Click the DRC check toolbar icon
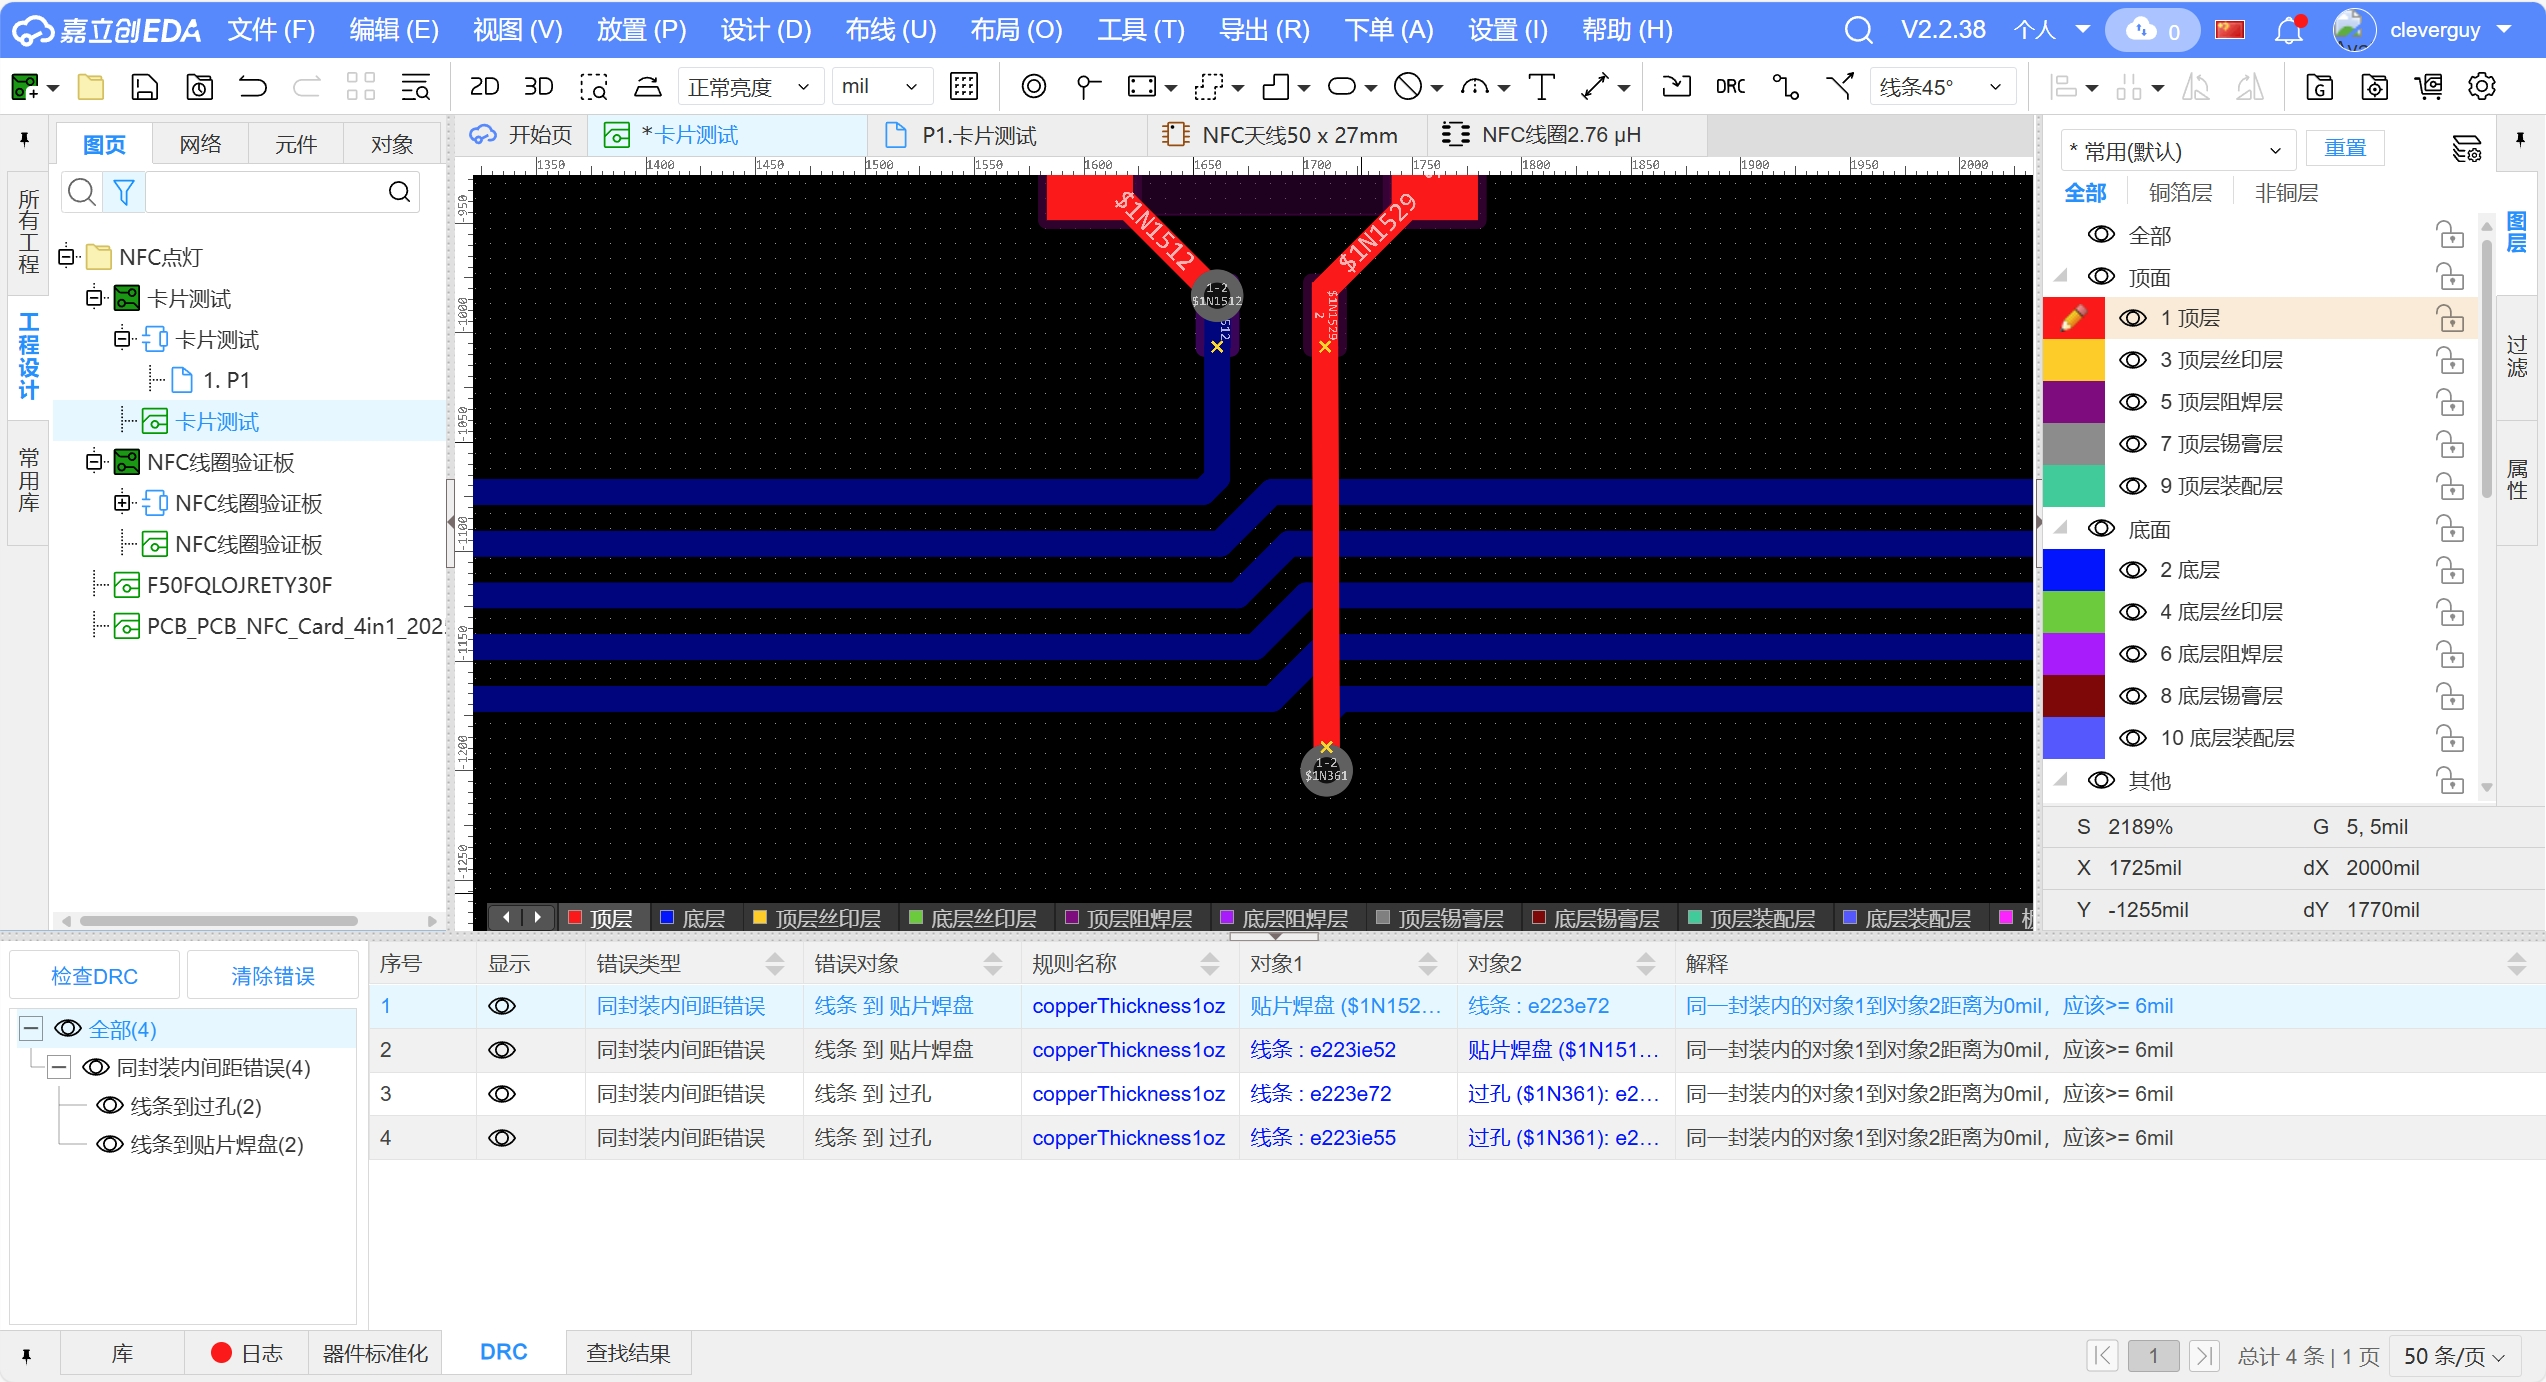This screenshot has height=1382, width=2546. [x=1730, y=87]
